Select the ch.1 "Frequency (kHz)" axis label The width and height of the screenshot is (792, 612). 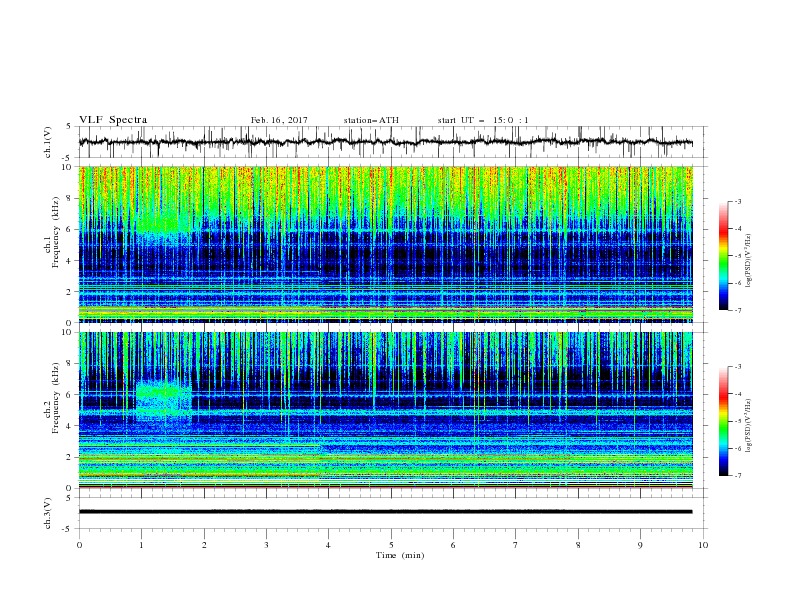coord(55,233)
